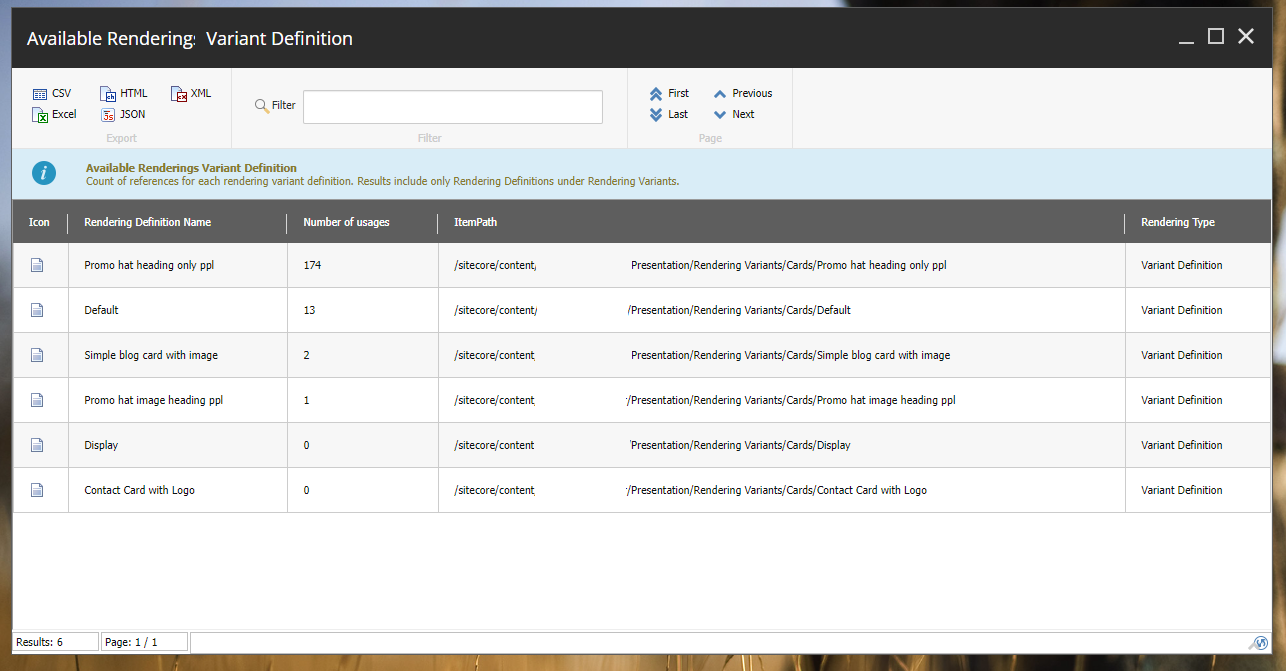Click the item path ending in Cards/Default
Viewport: 1286px width, 671px height.
coord(652,310)
